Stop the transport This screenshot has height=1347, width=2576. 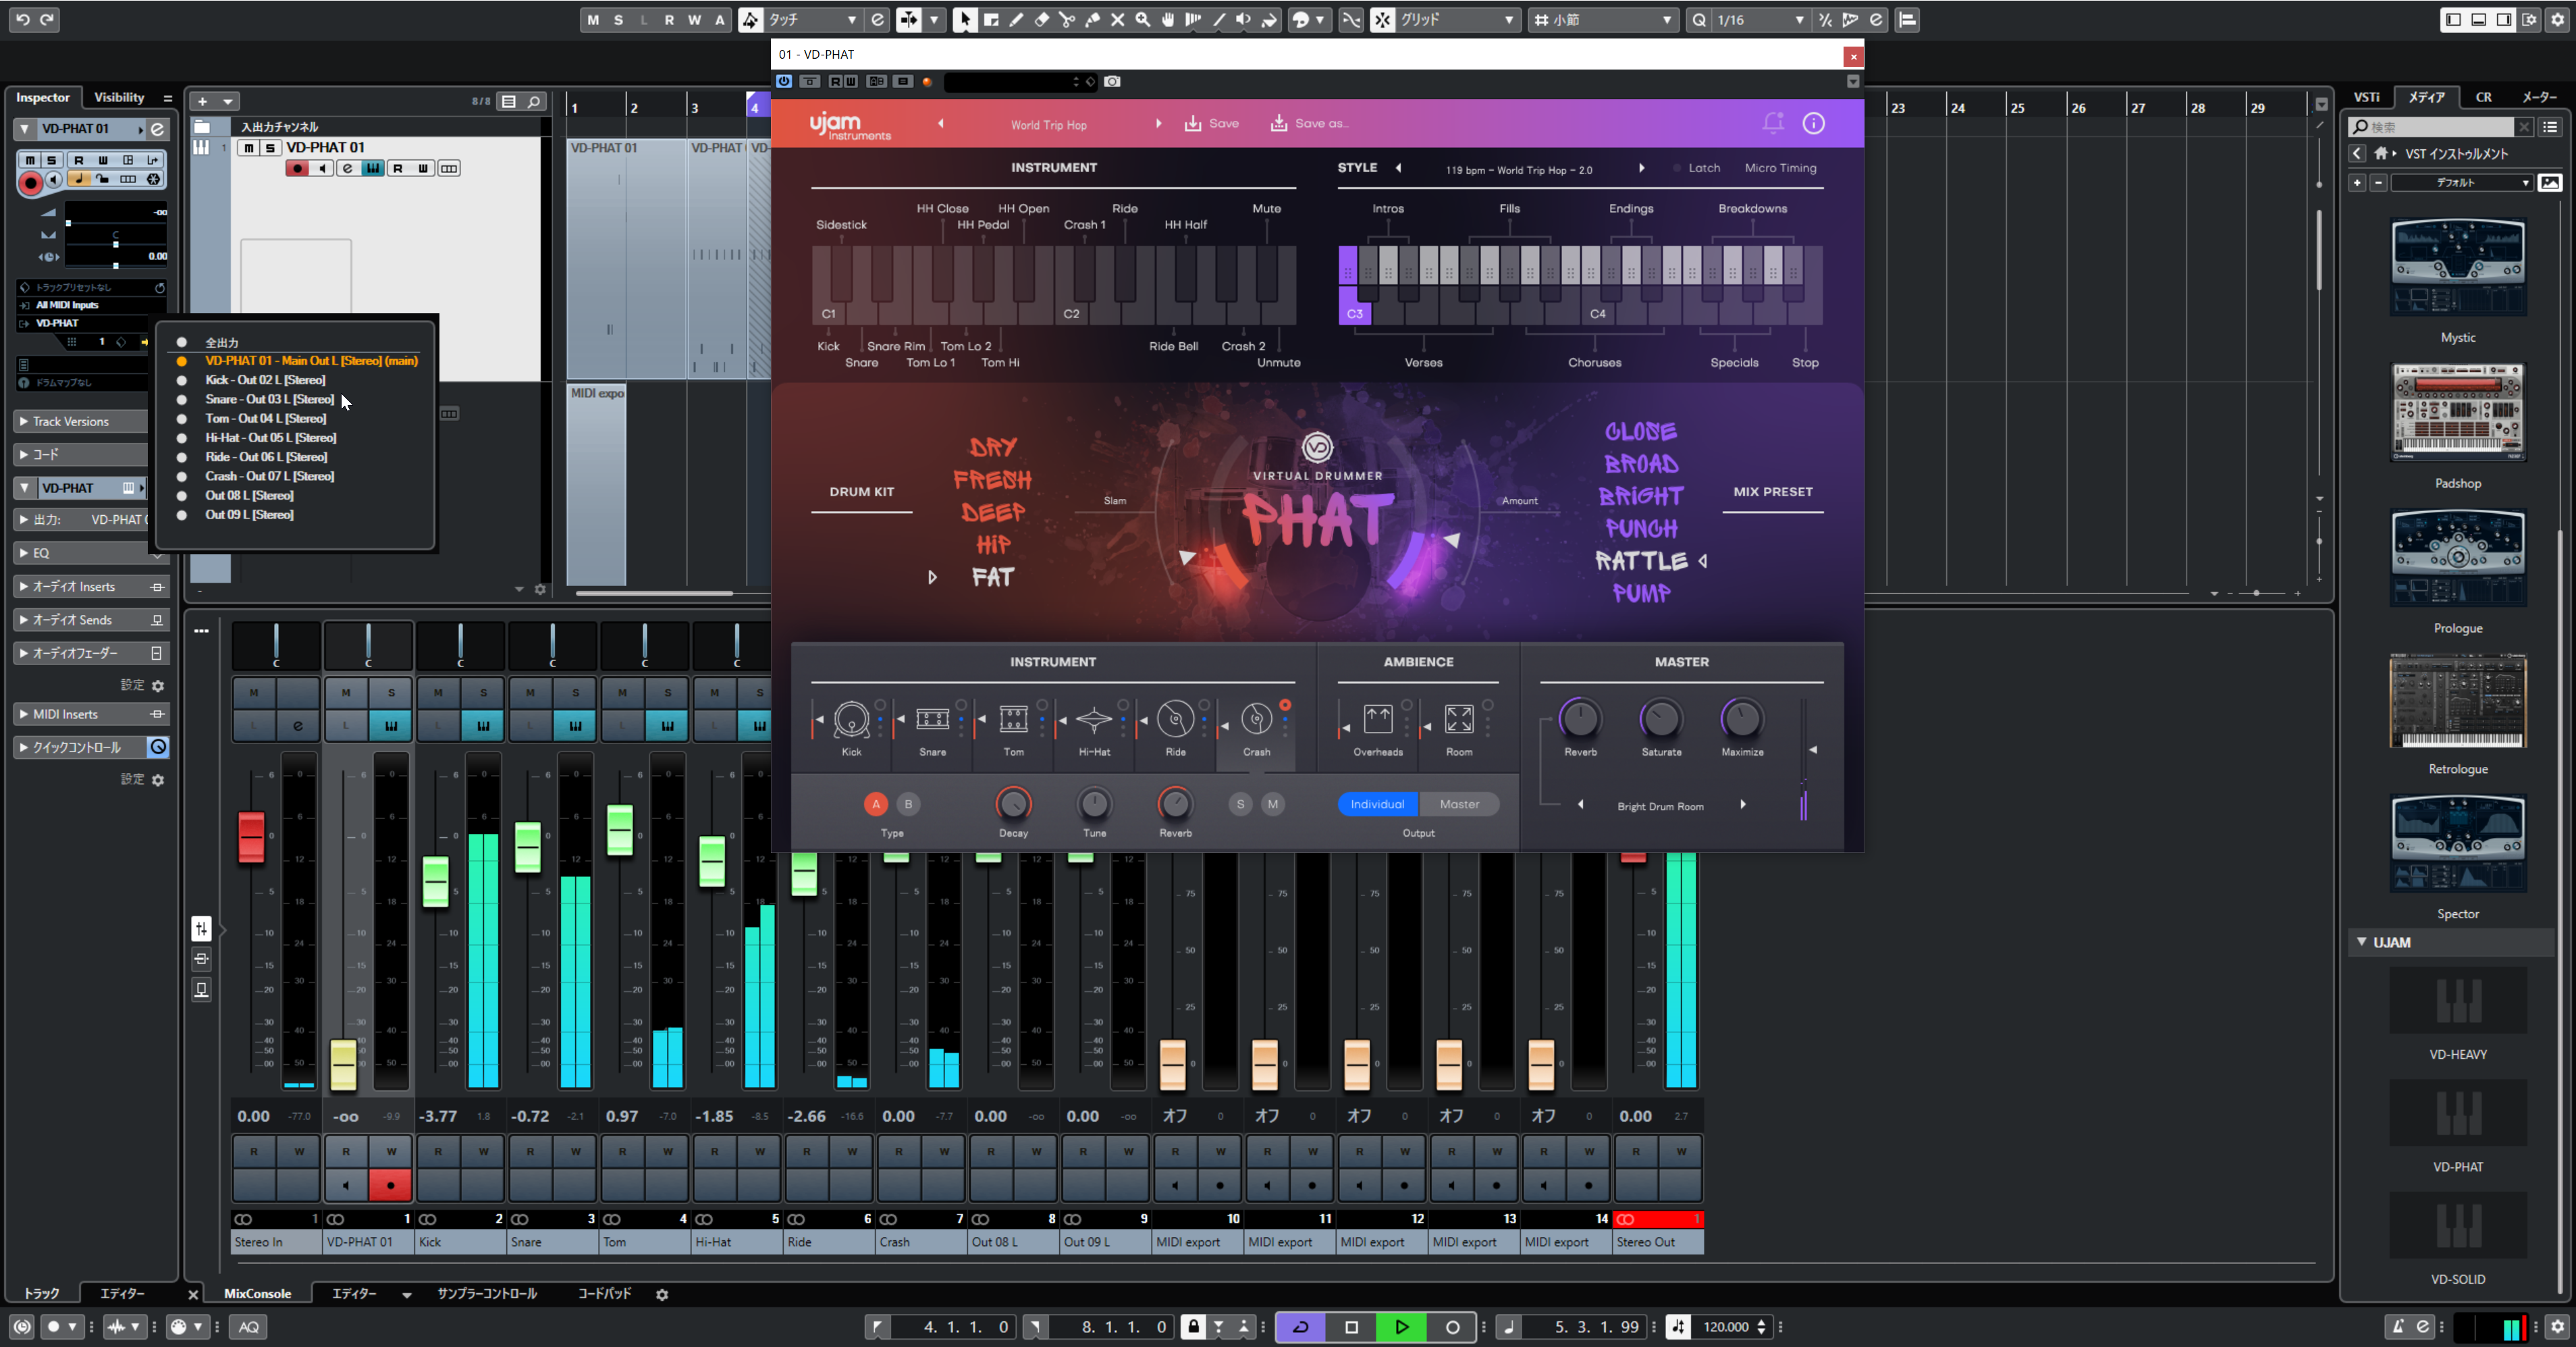pyautogui.click(x=1351, y=1327)
